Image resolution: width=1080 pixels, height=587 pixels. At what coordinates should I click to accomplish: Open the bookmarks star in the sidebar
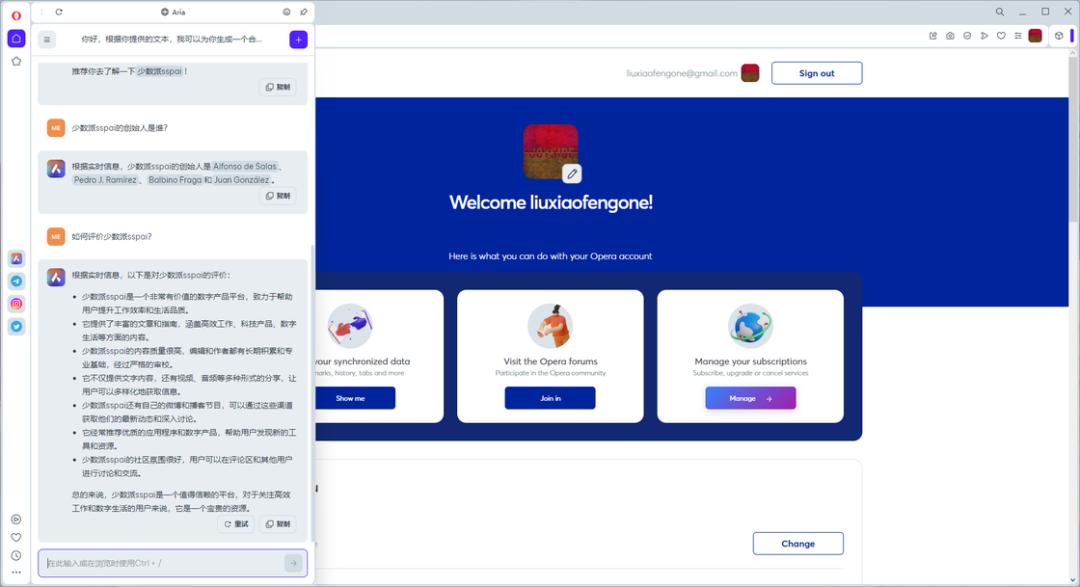point(17,61)
